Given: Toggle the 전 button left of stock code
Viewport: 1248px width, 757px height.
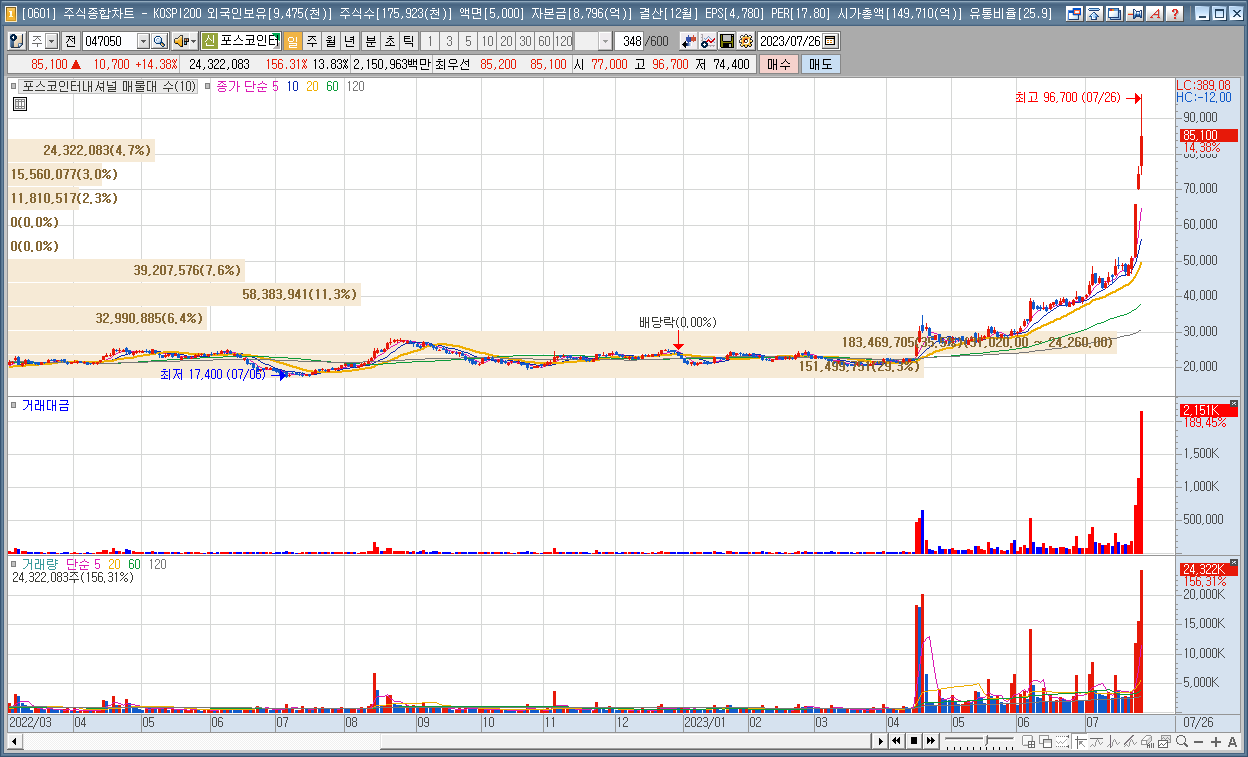Looking at the screenshot, I should click(70, 41).
